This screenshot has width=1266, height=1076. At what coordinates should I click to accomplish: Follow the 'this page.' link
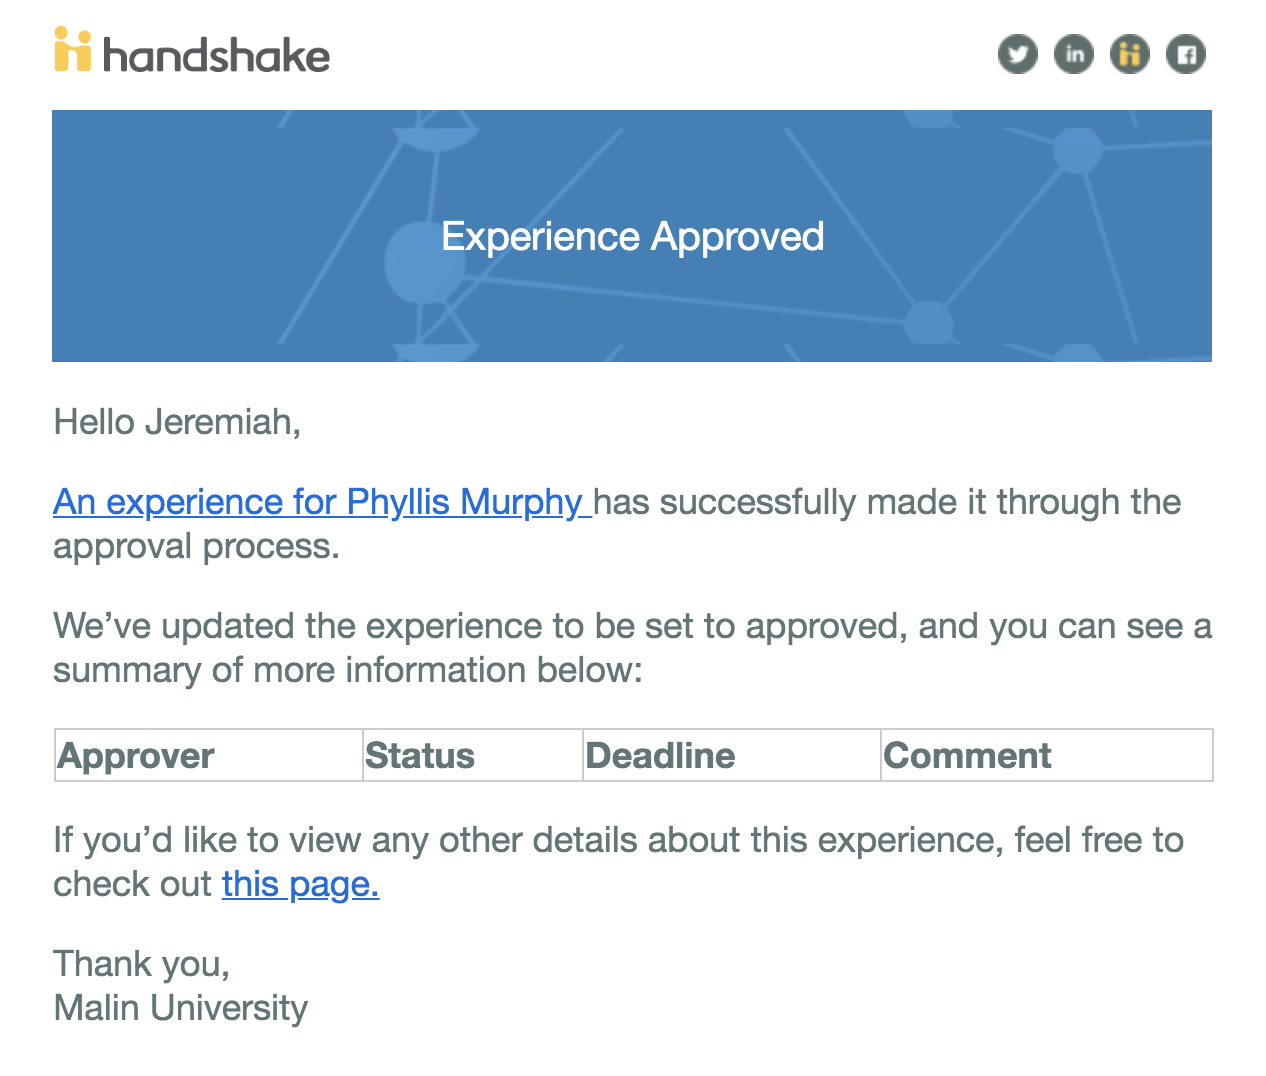point(300,884)
